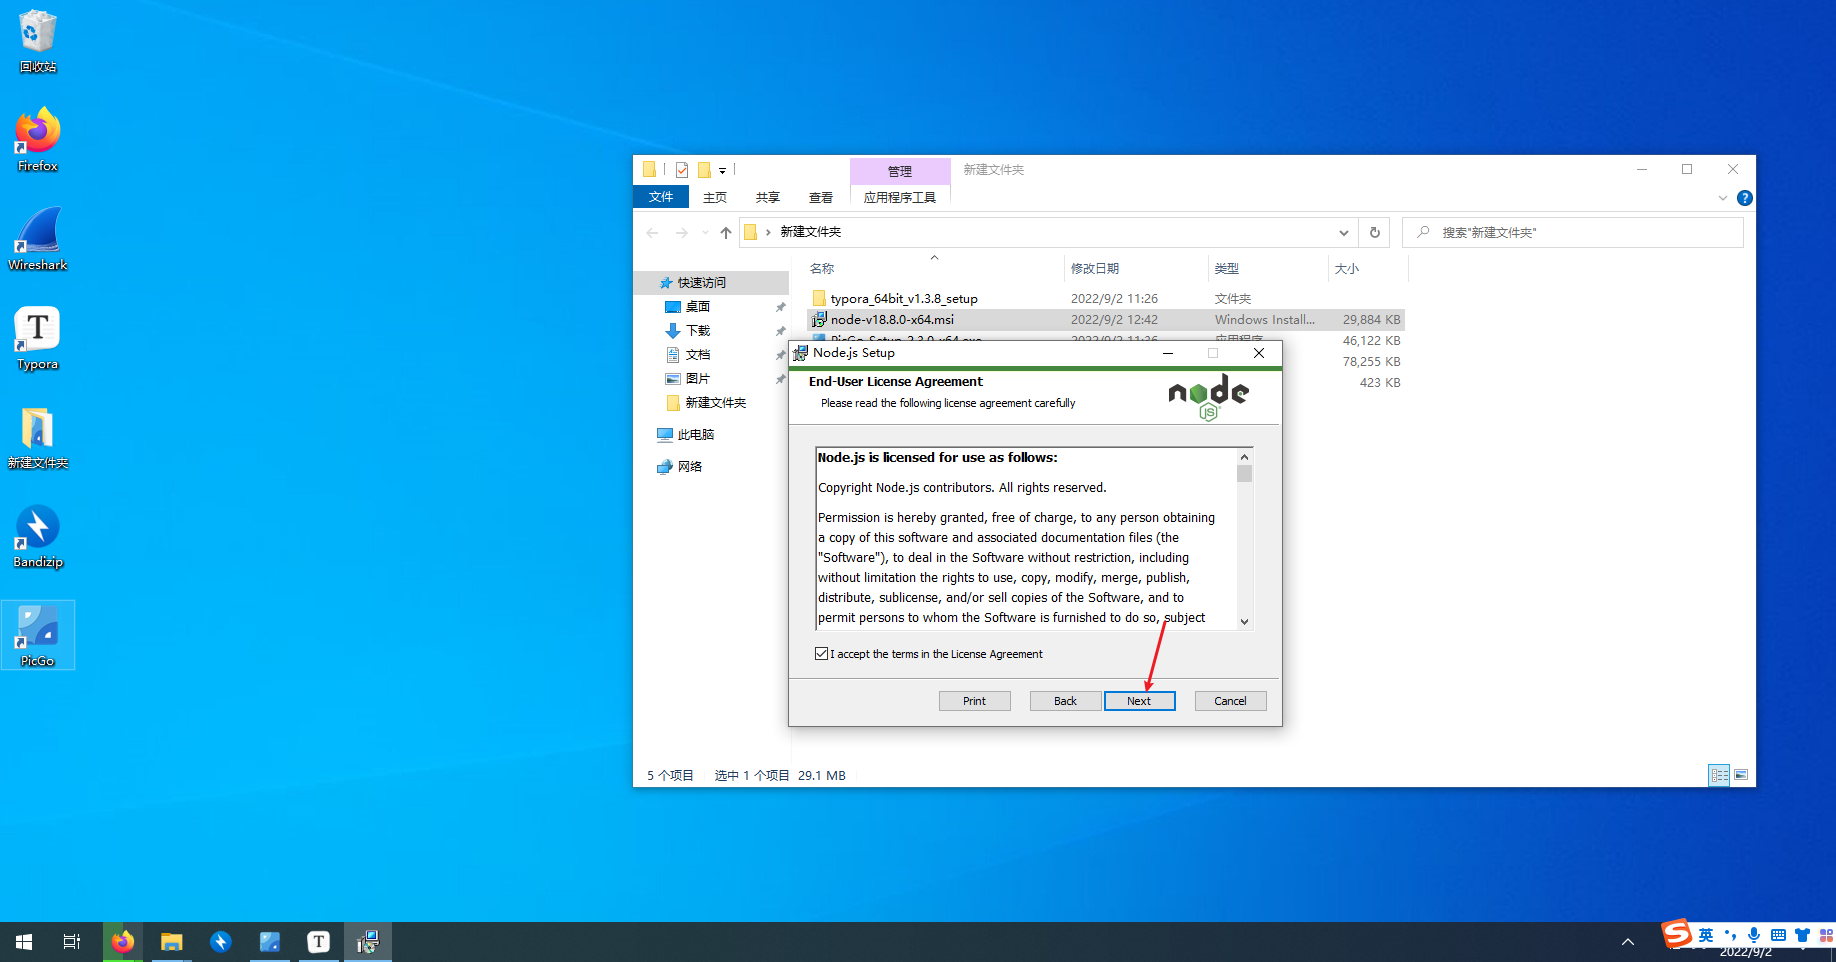Select the Wireshark desktop shortcut

(x=38, y=239)
